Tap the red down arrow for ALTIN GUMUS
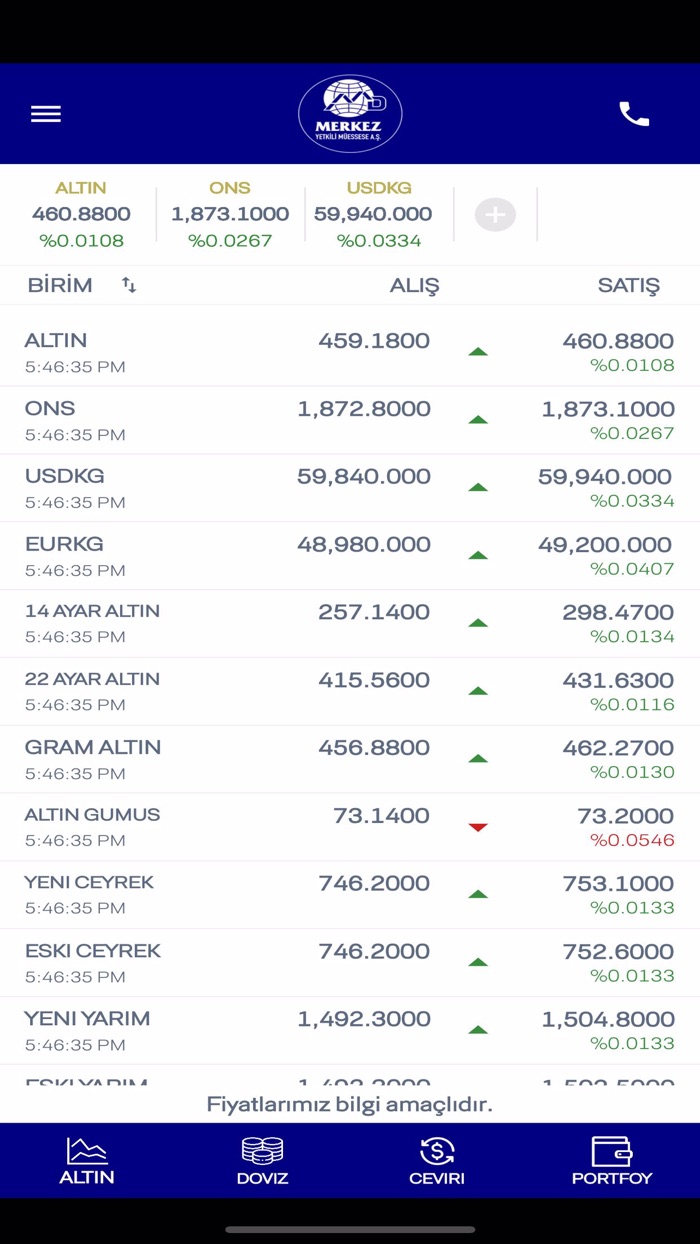700x1244 pixels. (x=478, y=827)
